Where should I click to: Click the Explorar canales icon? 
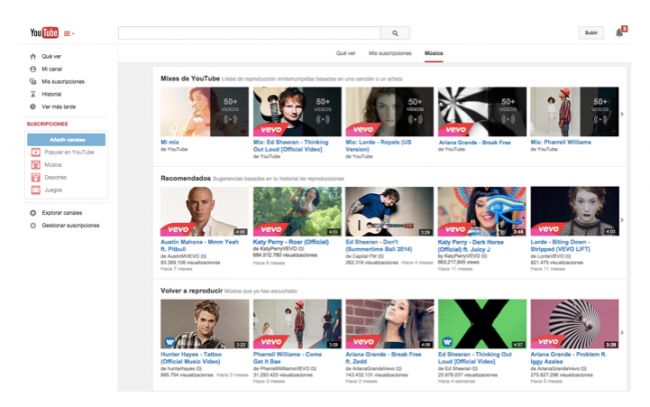[33, 213]
